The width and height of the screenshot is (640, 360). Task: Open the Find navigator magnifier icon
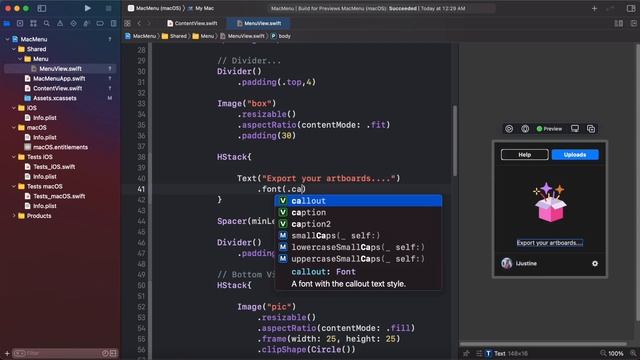click(x=47, y=24)
